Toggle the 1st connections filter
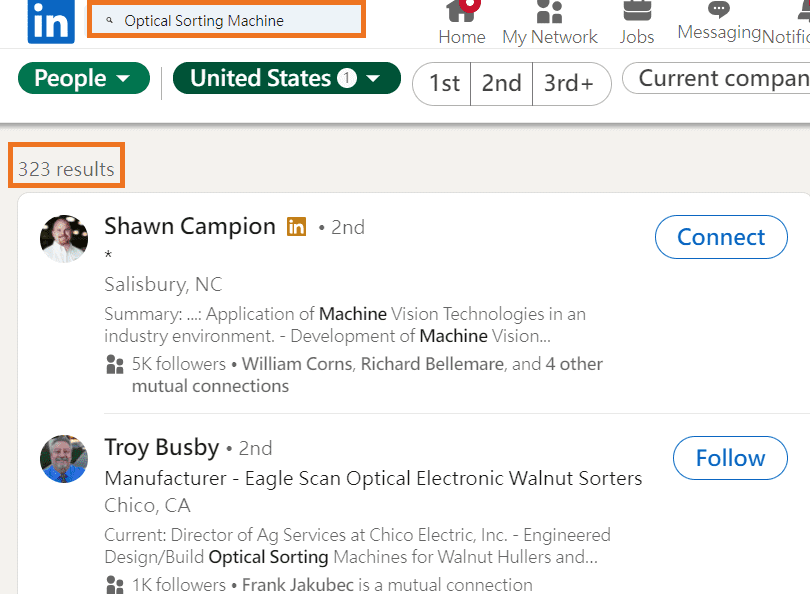 coord(444,84)
